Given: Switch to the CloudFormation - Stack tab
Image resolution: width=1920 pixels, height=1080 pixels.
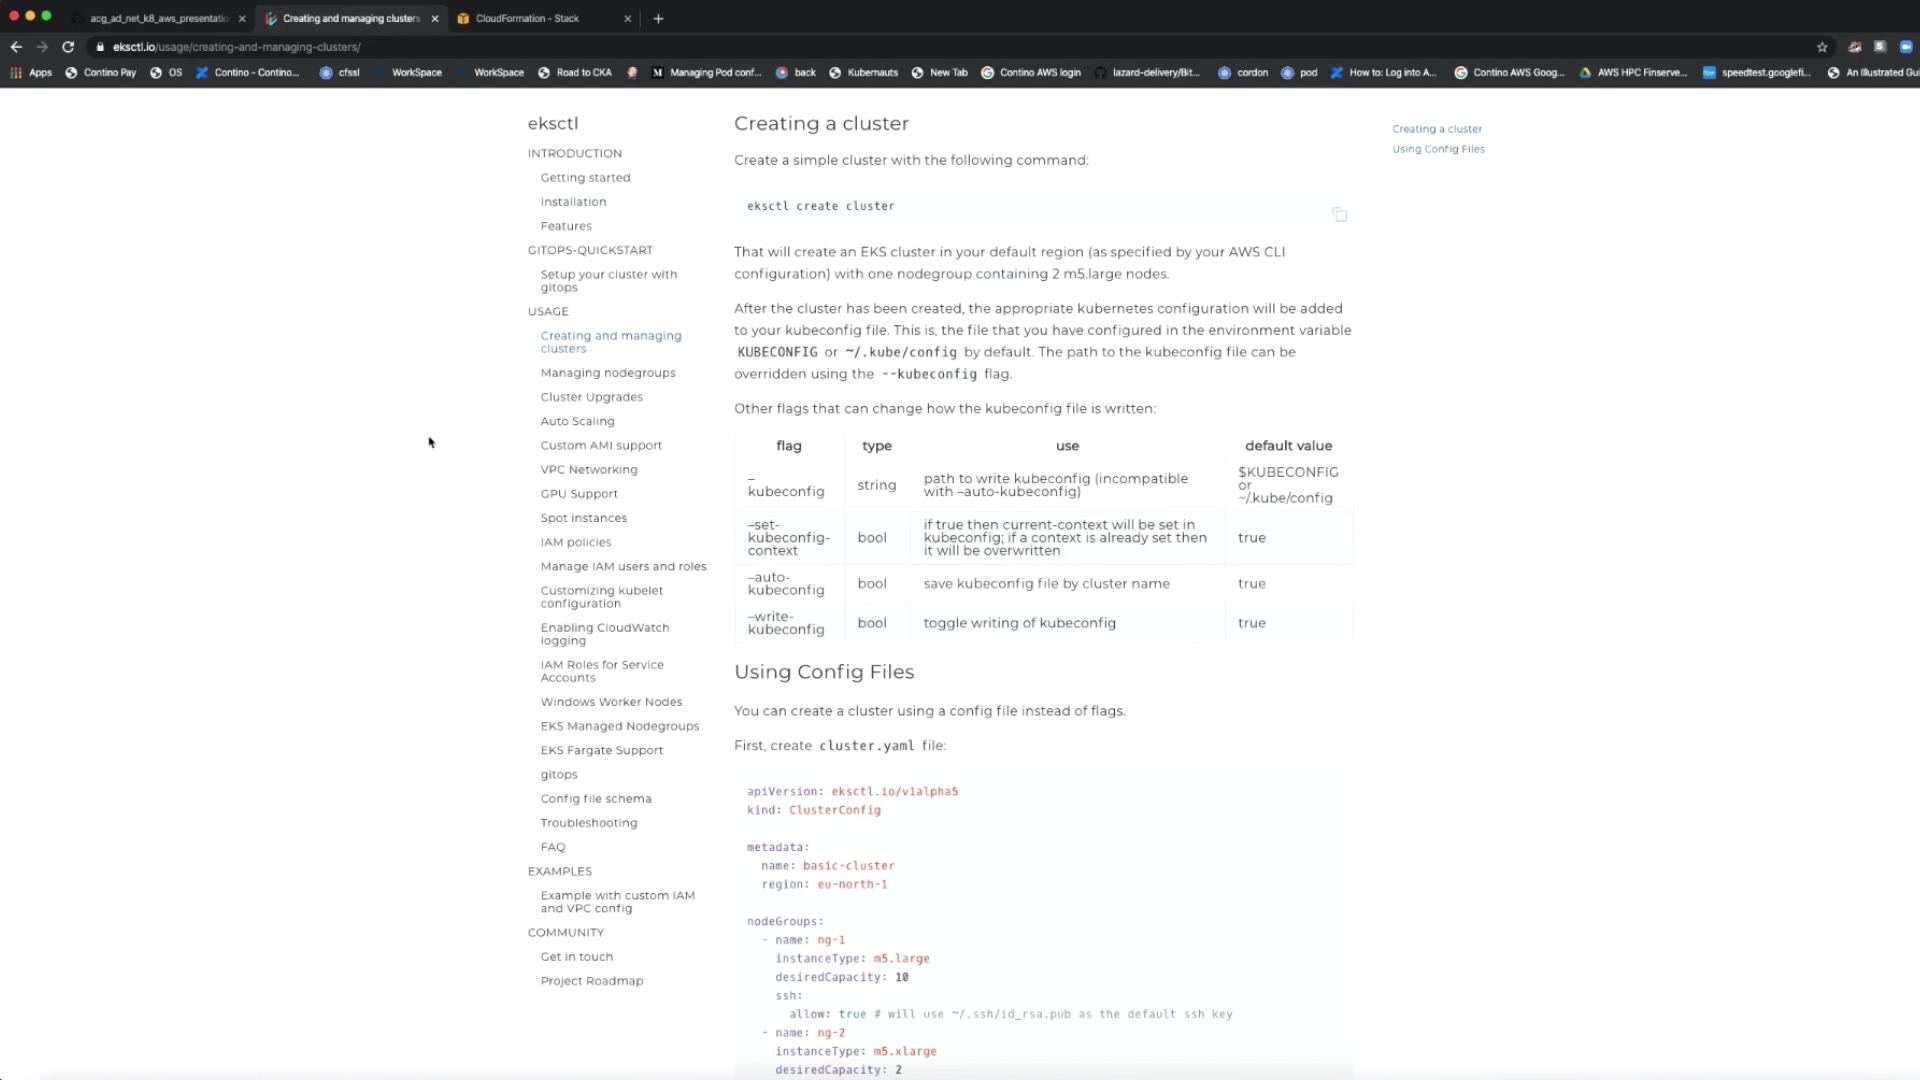Looking at the screenshot, I should [x=527, y=18].
